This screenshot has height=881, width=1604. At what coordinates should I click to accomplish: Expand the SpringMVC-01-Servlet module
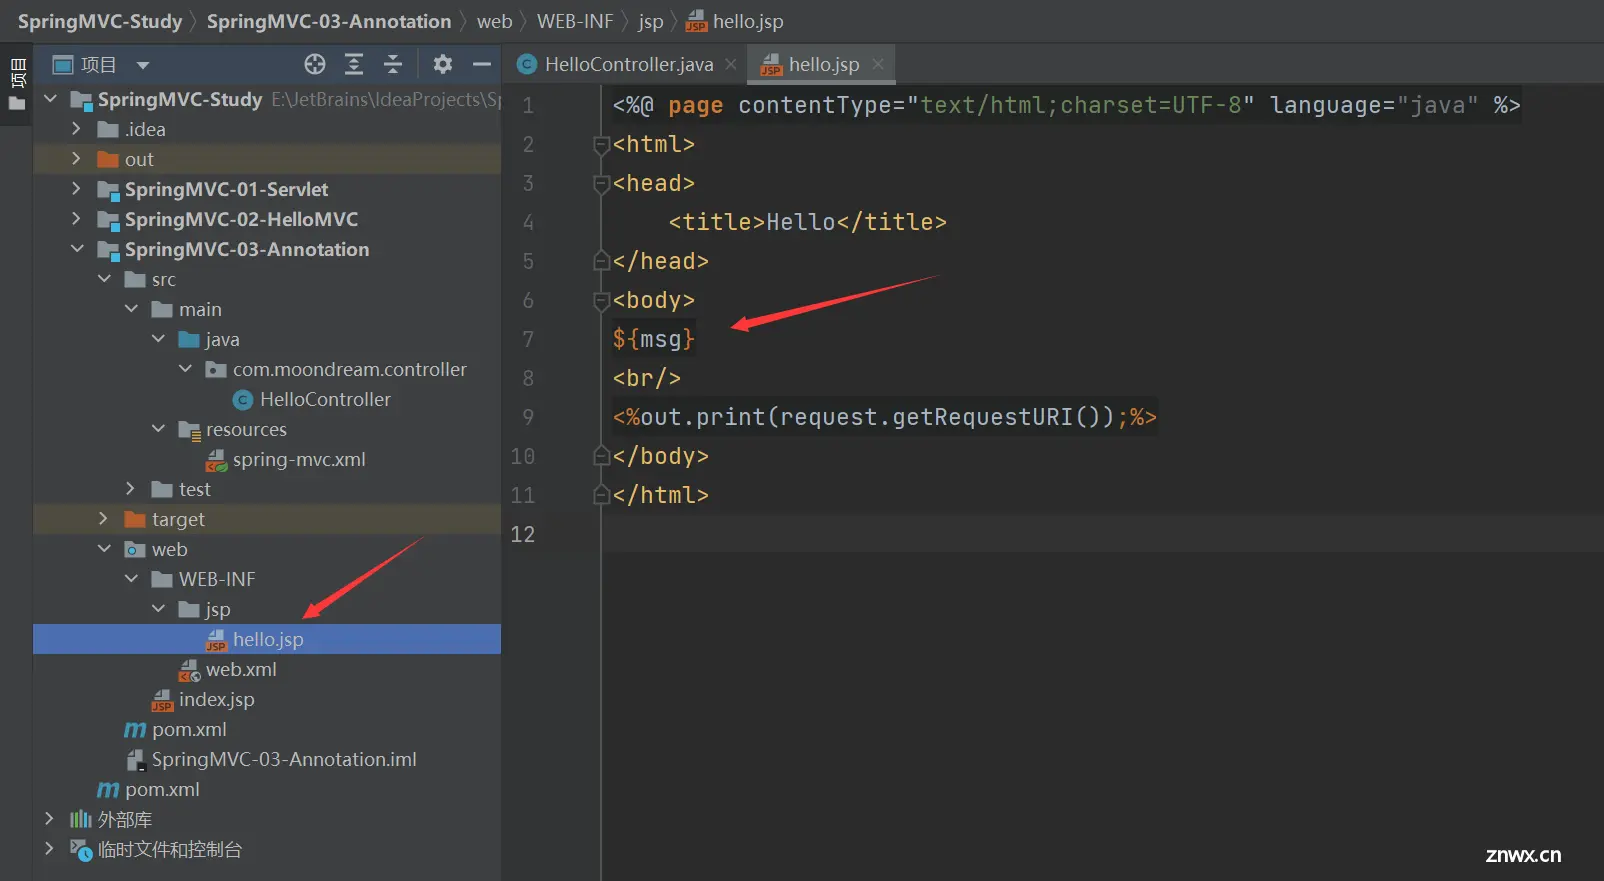pyautogui.click(x=76, y=189)
